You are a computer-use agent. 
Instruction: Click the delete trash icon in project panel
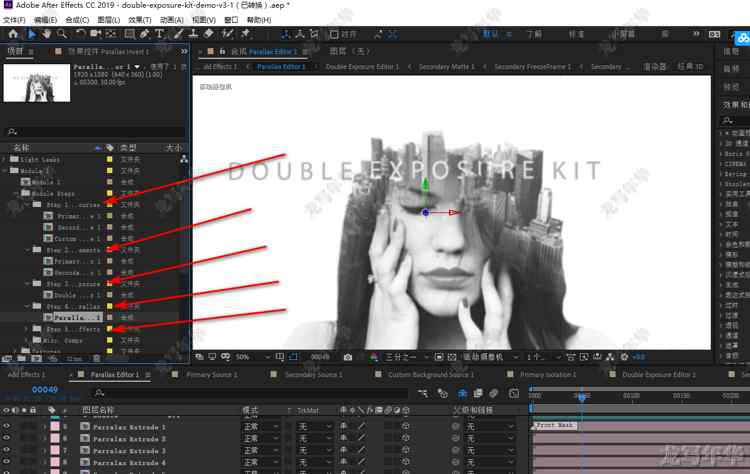(x=97, y=358)
